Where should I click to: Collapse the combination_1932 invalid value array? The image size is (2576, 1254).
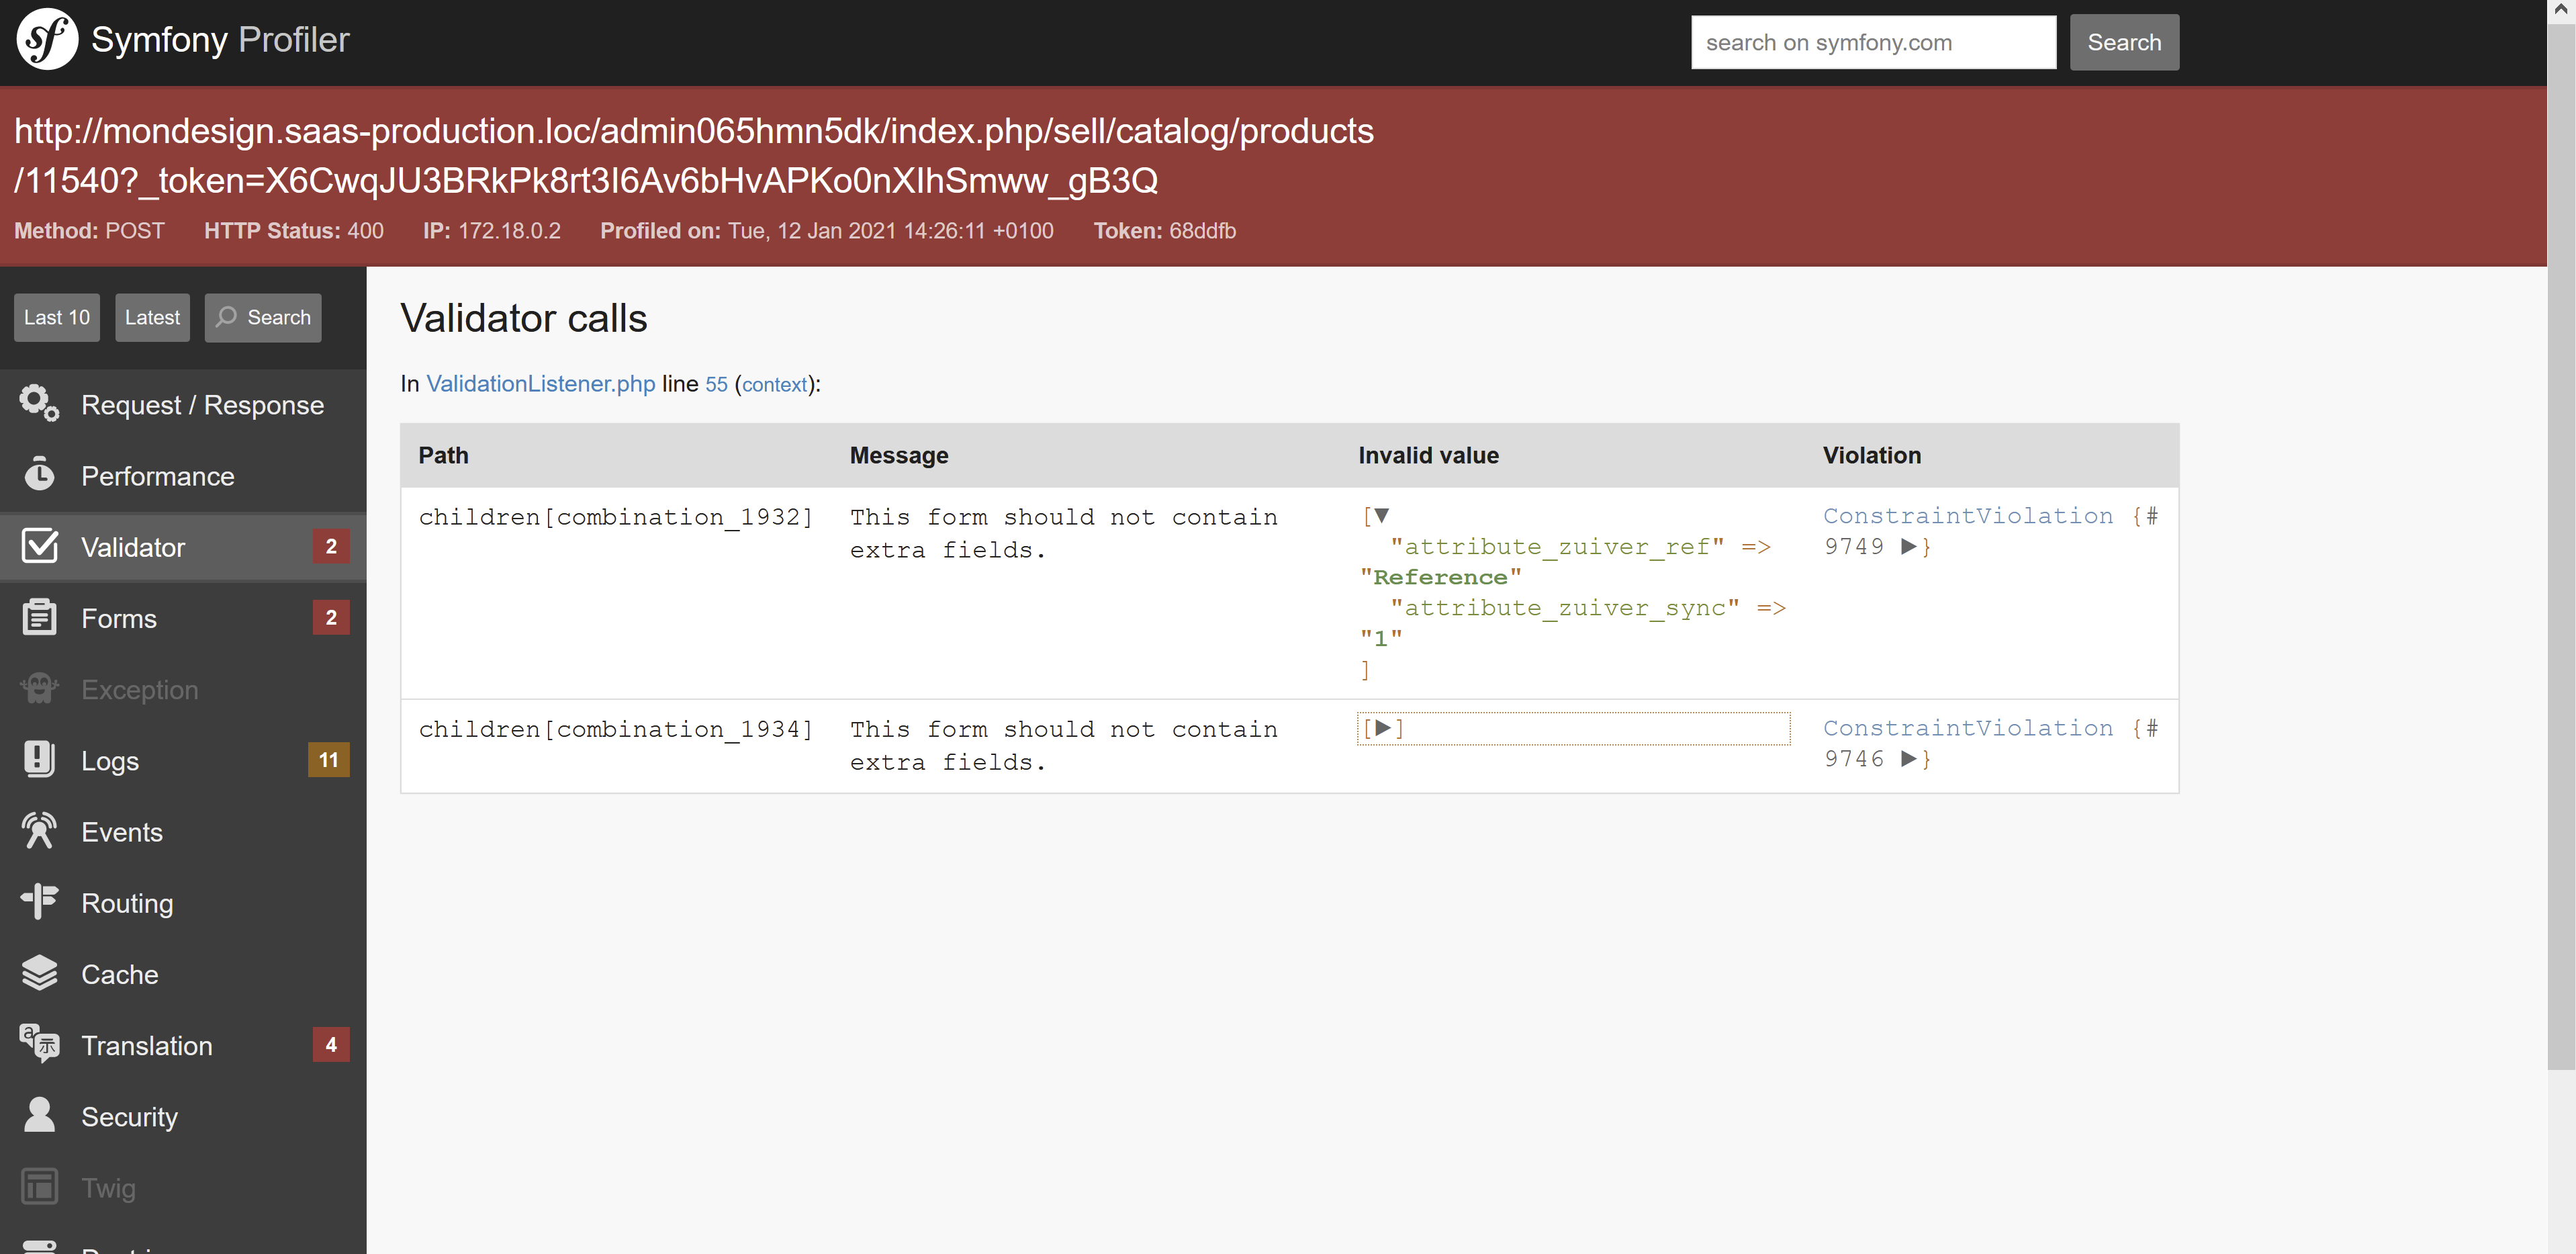1382,516
